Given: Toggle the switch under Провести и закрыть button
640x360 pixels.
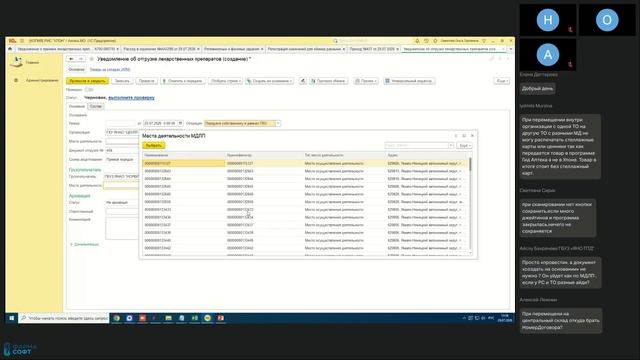Looking at the screenshot, I should (89, 89).
